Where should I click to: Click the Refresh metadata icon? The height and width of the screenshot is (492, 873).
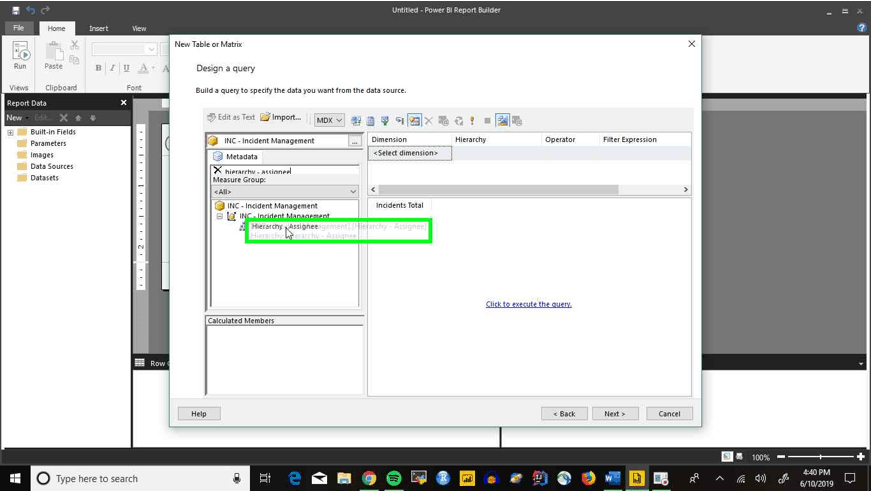point(356,120)
